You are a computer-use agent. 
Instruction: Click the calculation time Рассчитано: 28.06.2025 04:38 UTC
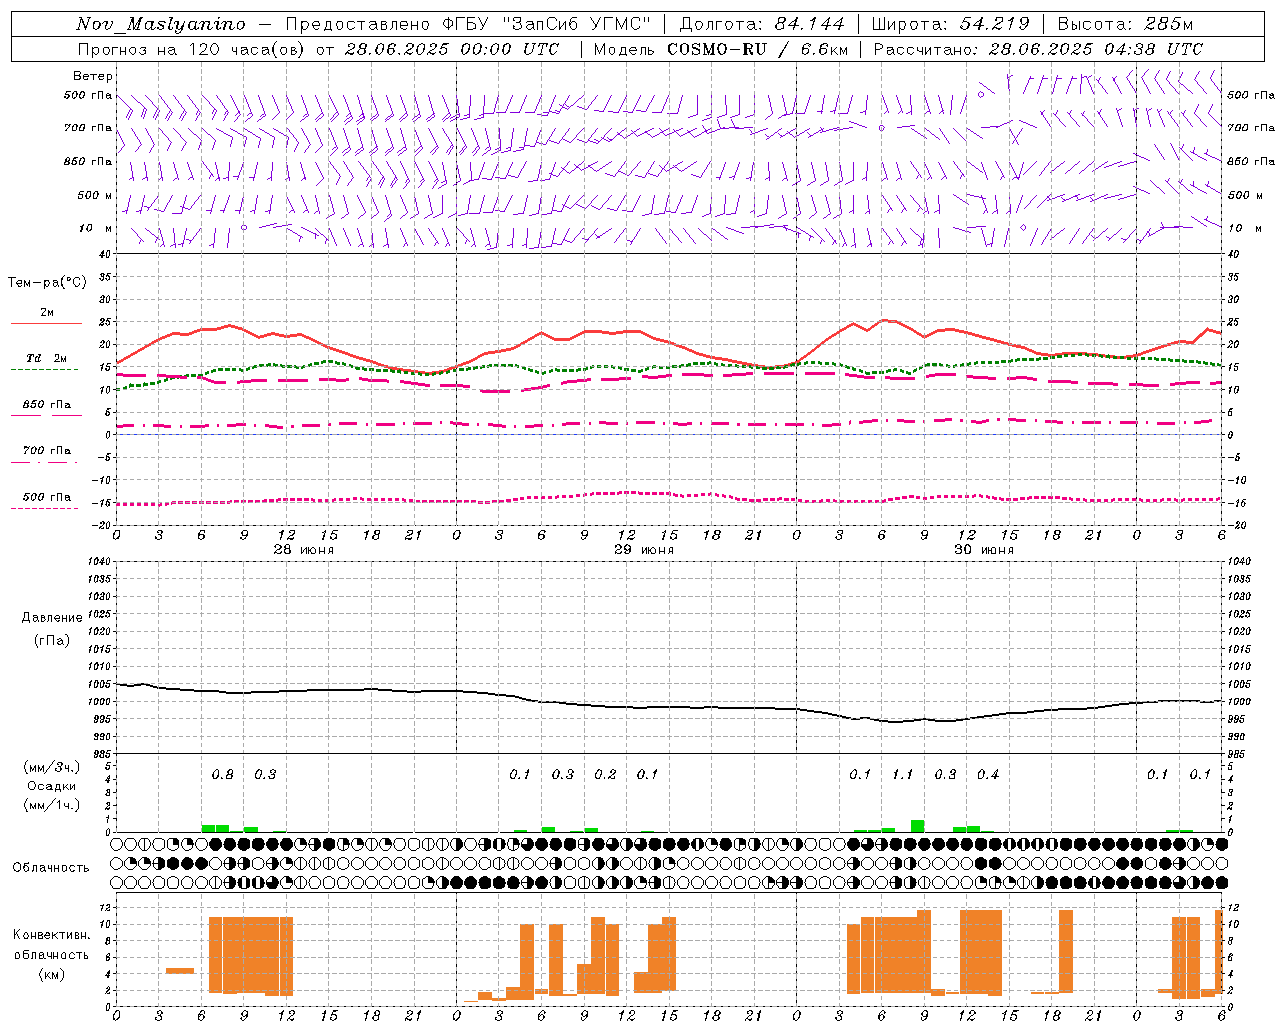pos(1038,49)
